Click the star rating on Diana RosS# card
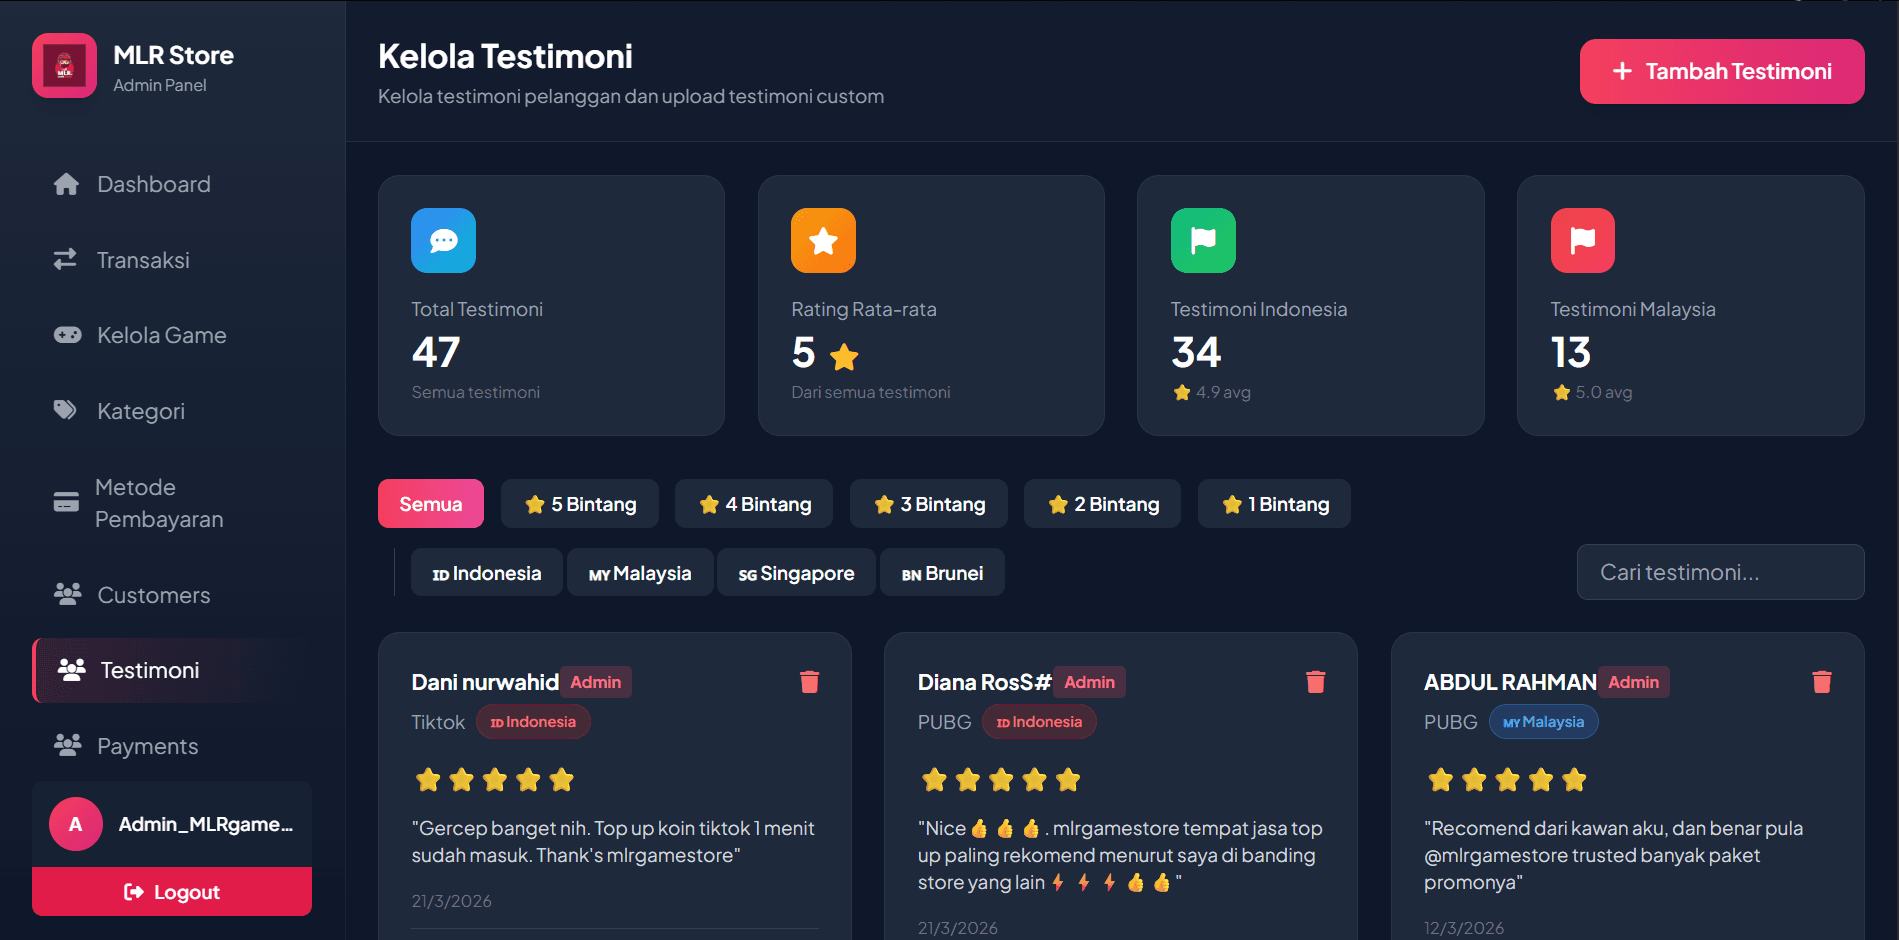The width and height of the screenshot is (1899, 940). (x=1001, y=780)
